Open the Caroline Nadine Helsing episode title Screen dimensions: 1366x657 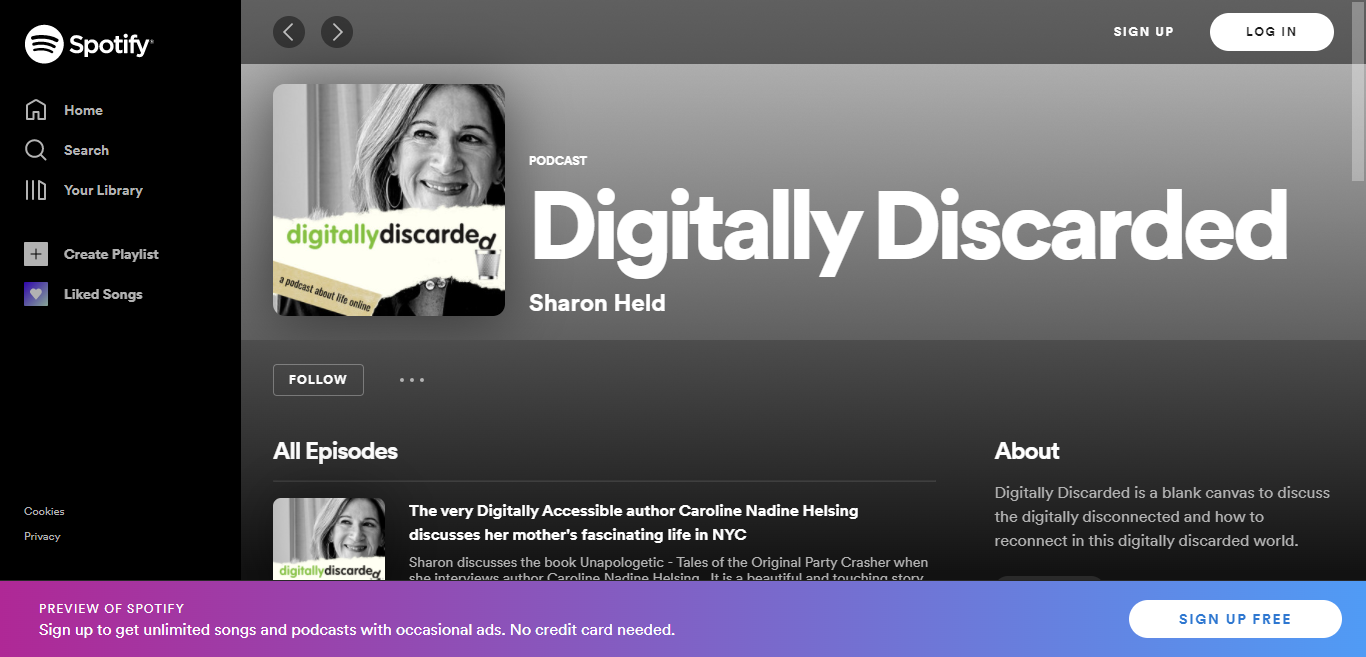[x=633, y=522]
